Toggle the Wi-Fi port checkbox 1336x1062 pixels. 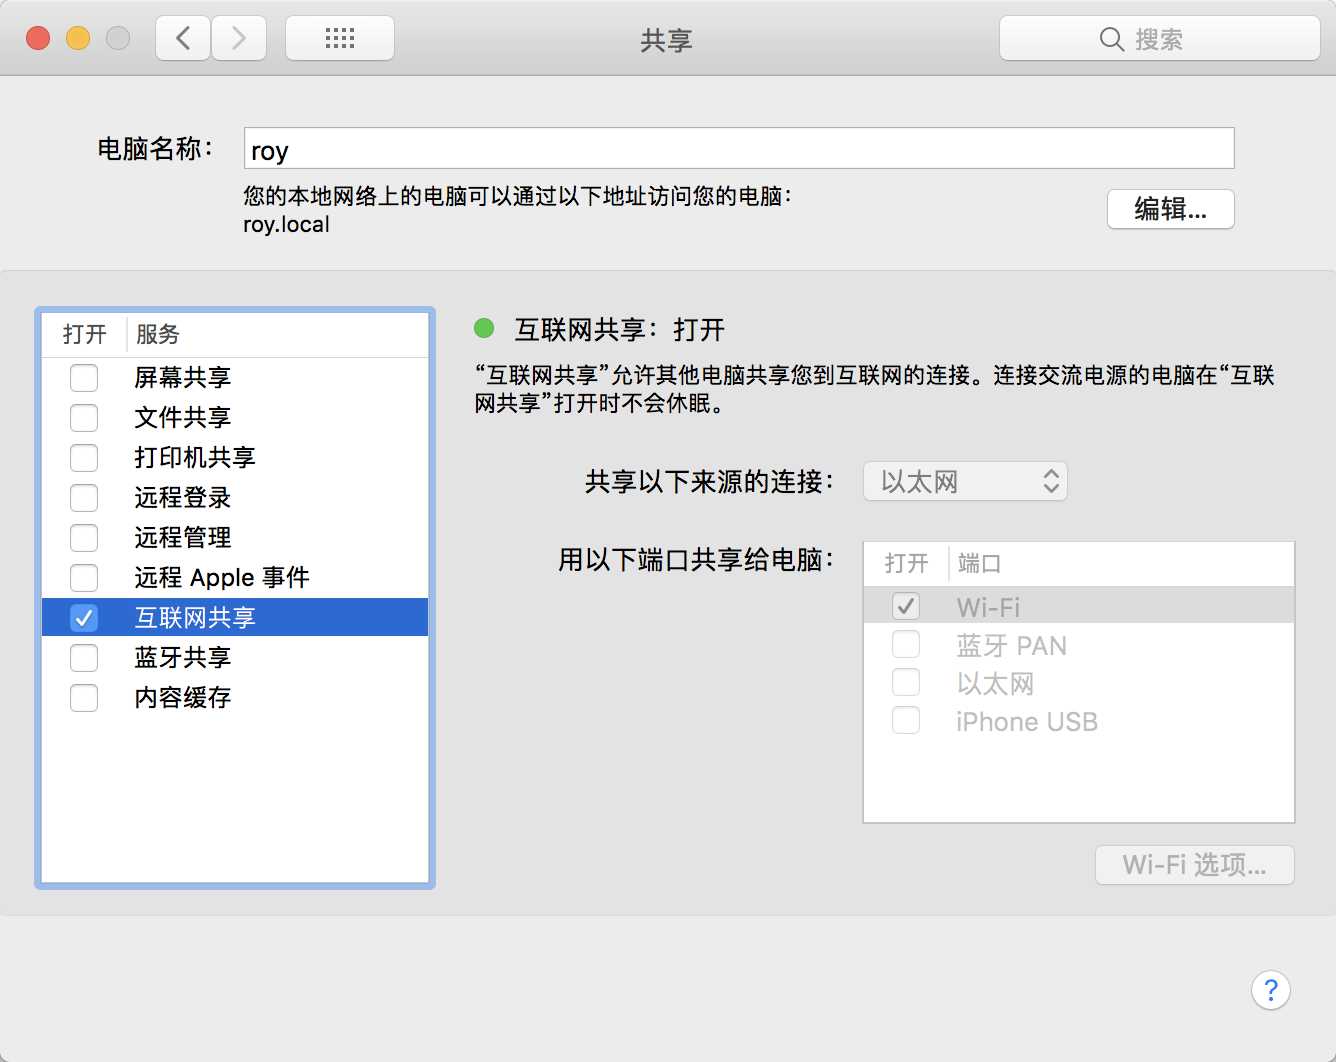(906, 606)
